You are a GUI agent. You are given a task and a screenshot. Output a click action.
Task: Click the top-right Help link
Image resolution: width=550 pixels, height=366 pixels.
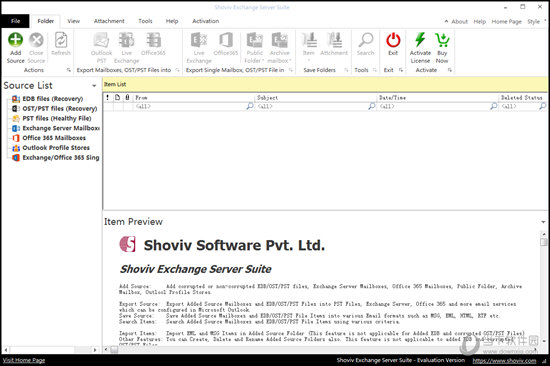click(x=479, y=21)
